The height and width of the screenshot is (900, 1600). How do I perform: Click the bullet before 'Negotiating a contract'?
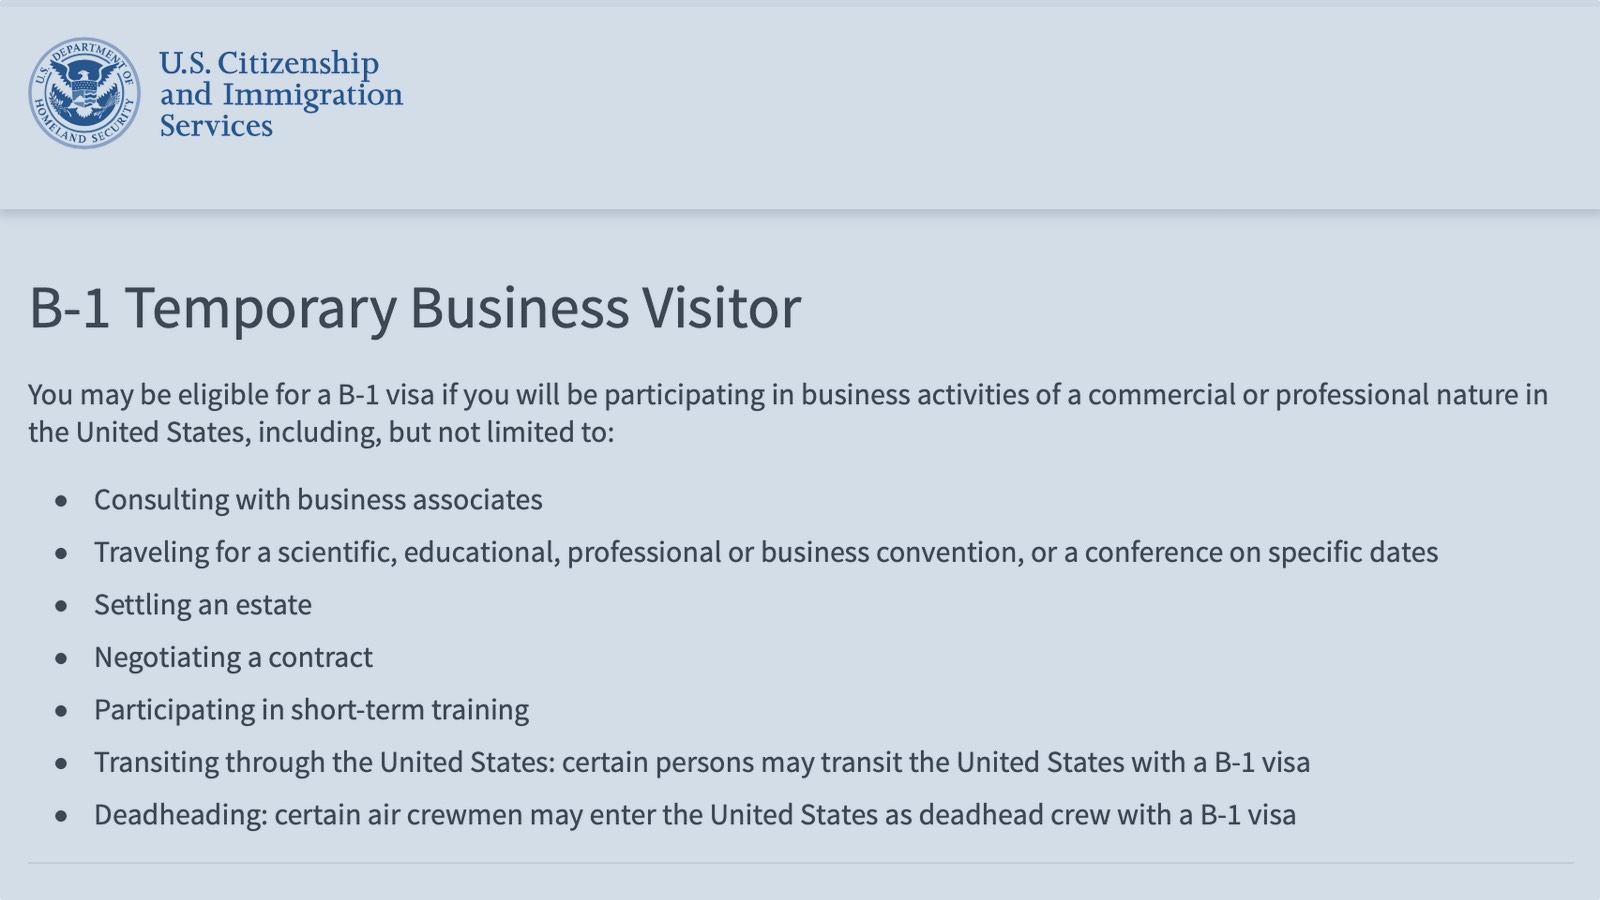coord(62,658)
